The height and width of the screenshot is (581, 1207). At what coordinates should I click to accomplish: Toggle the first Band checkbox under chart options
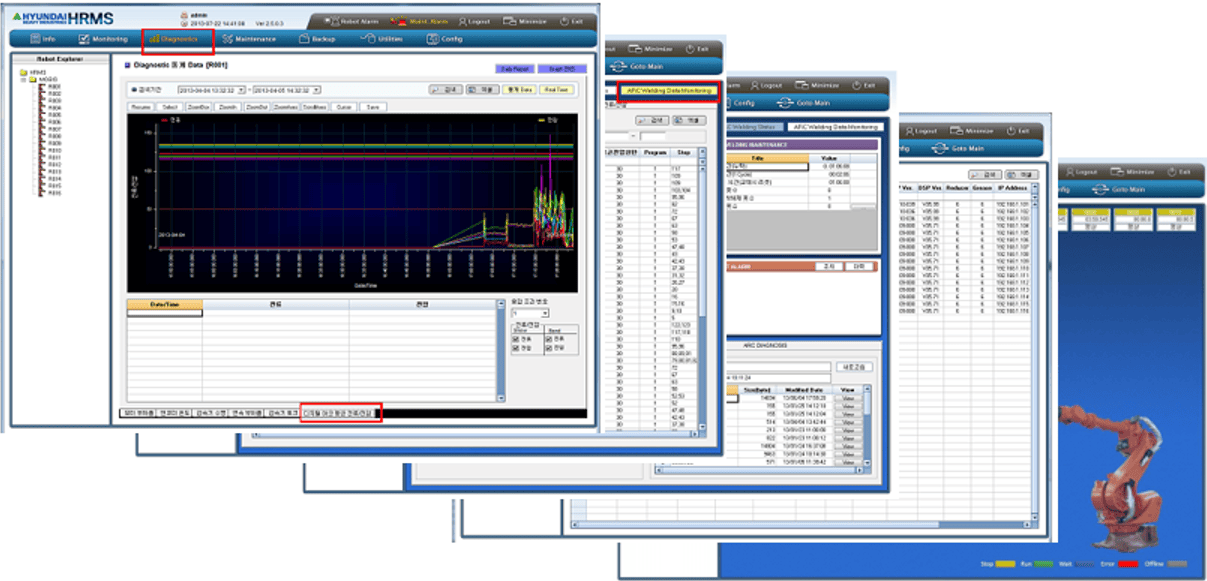[549, 339]
